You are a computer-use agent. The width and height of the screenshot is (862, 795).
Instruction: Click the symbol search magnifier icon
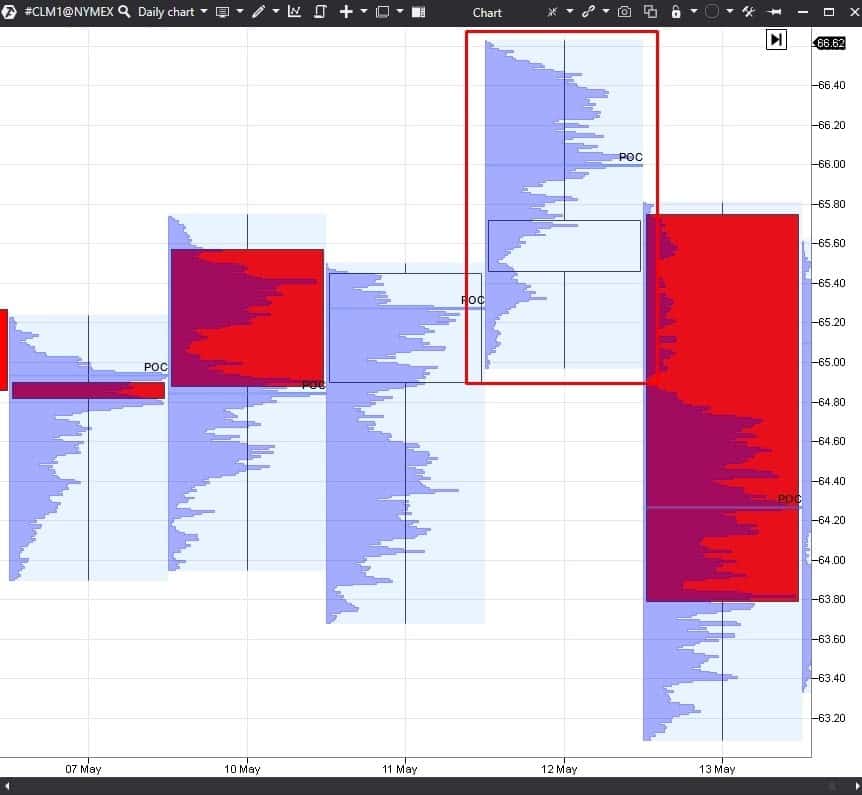coord(123,12)
